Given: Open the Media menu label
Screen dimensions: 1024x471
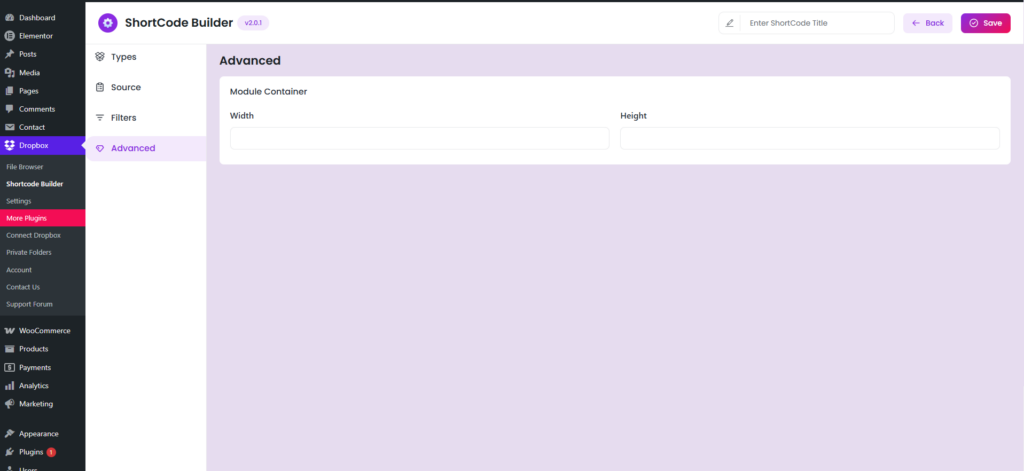Looking at the screenshot, I should pos(29,73).
